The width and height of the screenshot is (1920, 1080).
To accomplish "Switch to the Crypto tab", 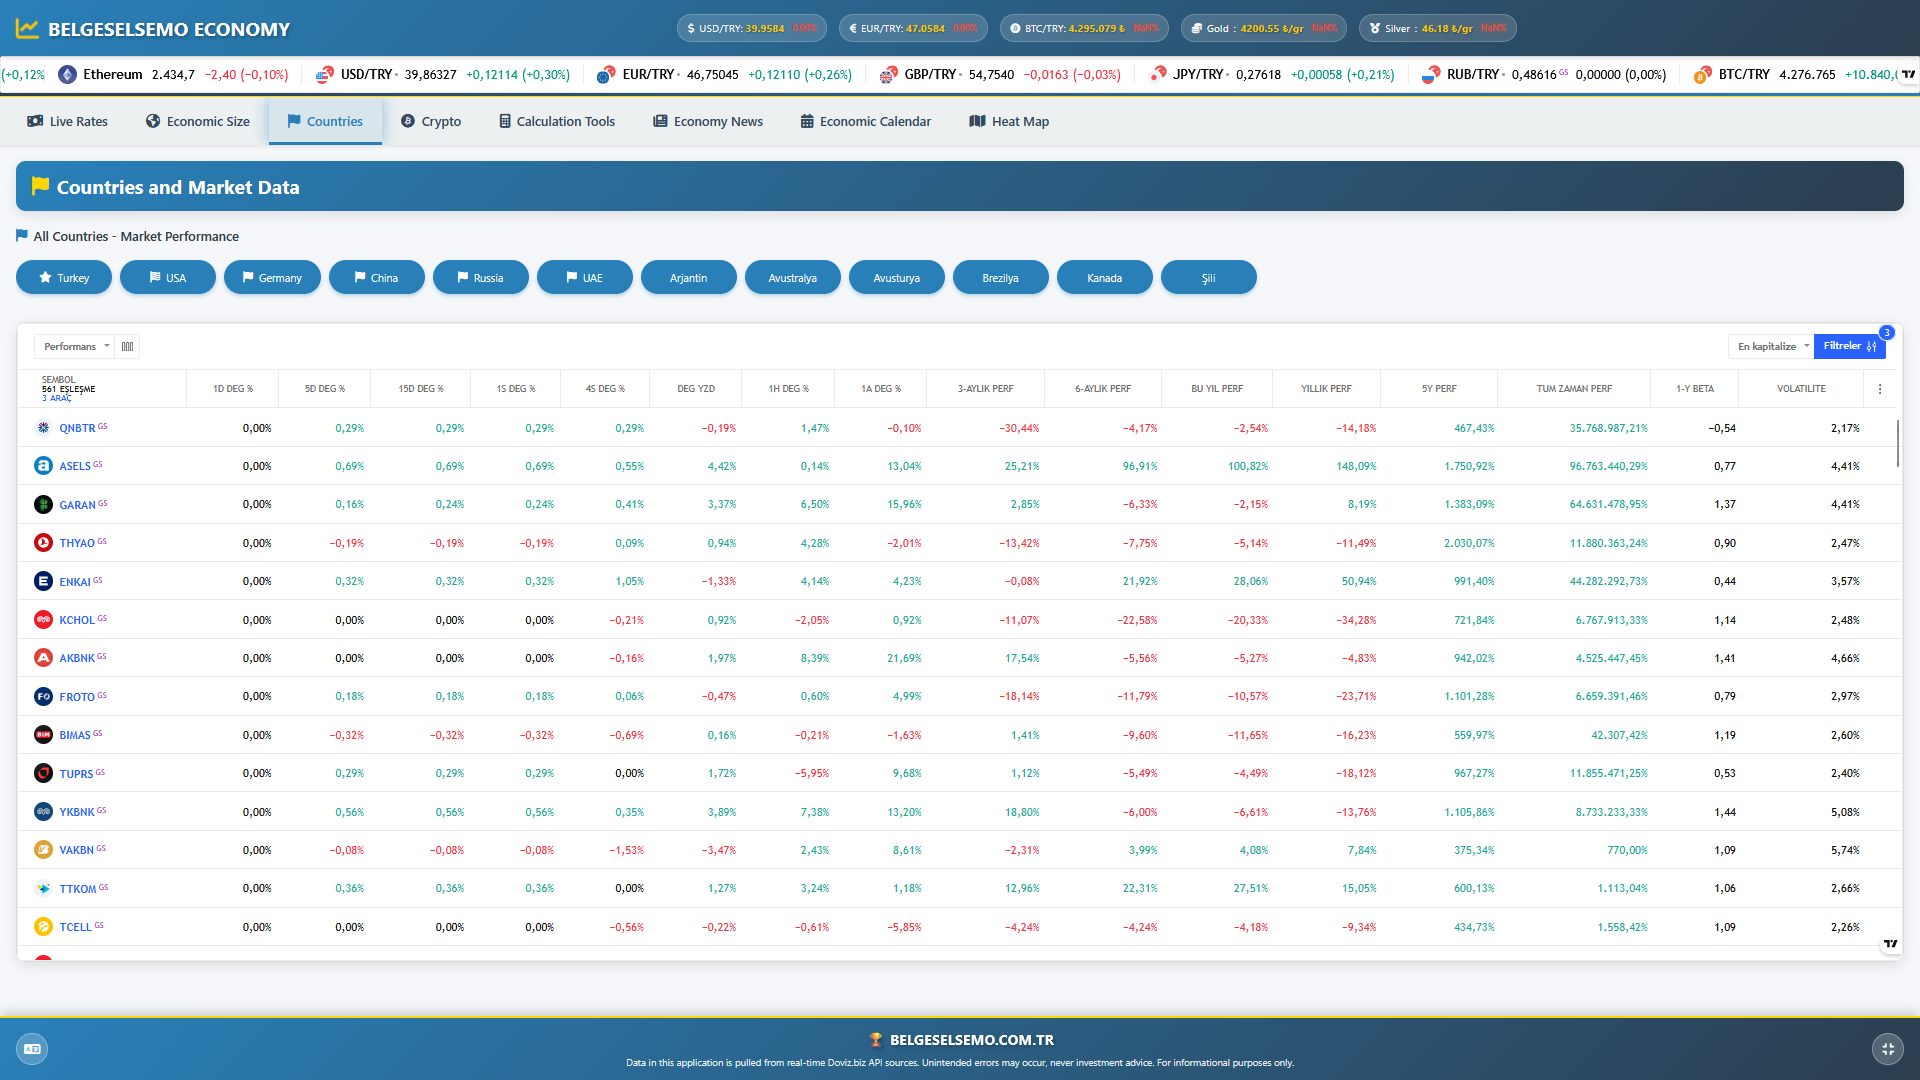I will tap(431, 122).
